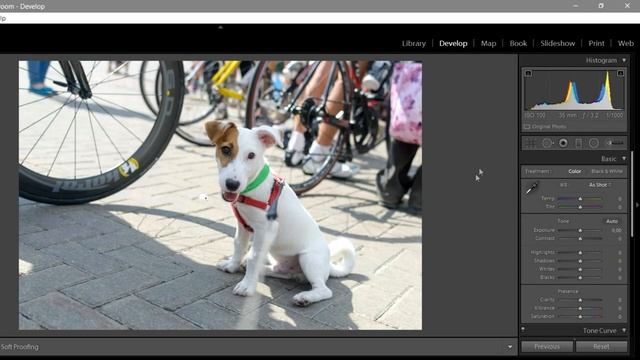
Task: Click the Temp slider handle
Action: (x=580, y=199)
